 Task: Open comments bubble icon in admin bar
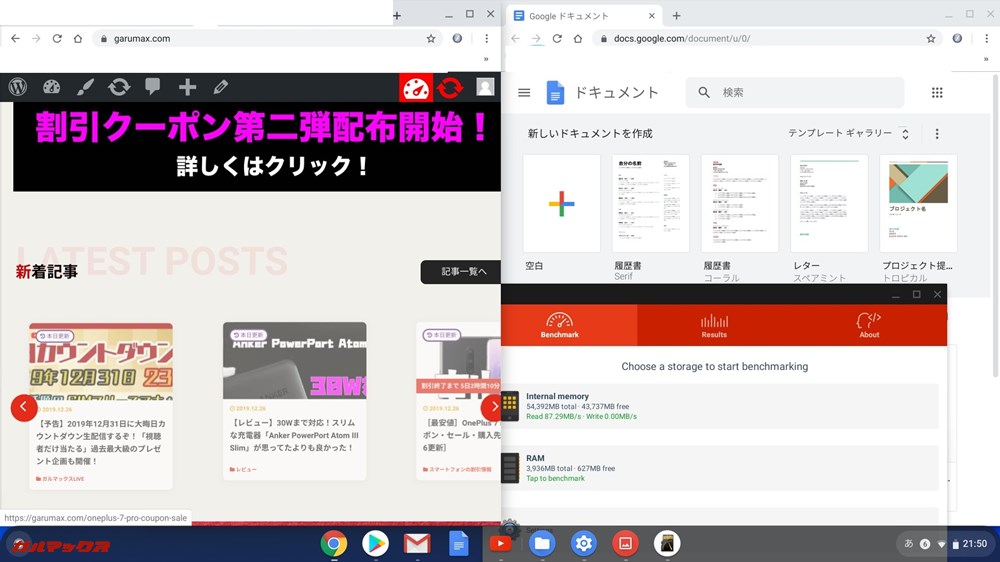pyautogui.click(x=152, y=86)
